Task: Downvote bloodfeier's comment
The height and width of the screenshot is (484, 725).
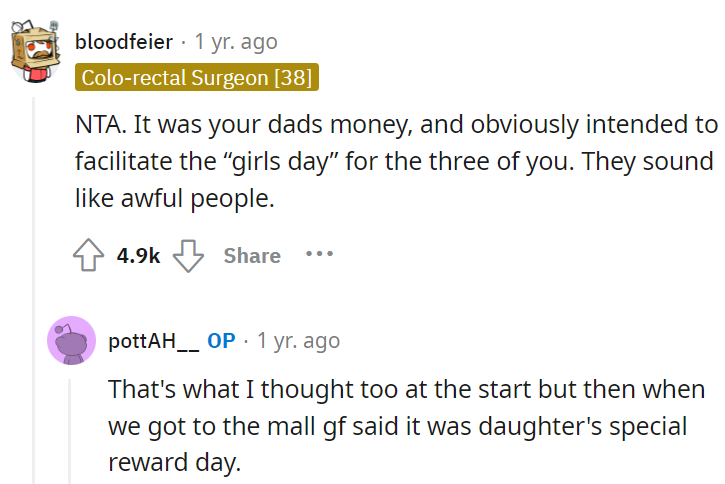Action: pos(188,255)
